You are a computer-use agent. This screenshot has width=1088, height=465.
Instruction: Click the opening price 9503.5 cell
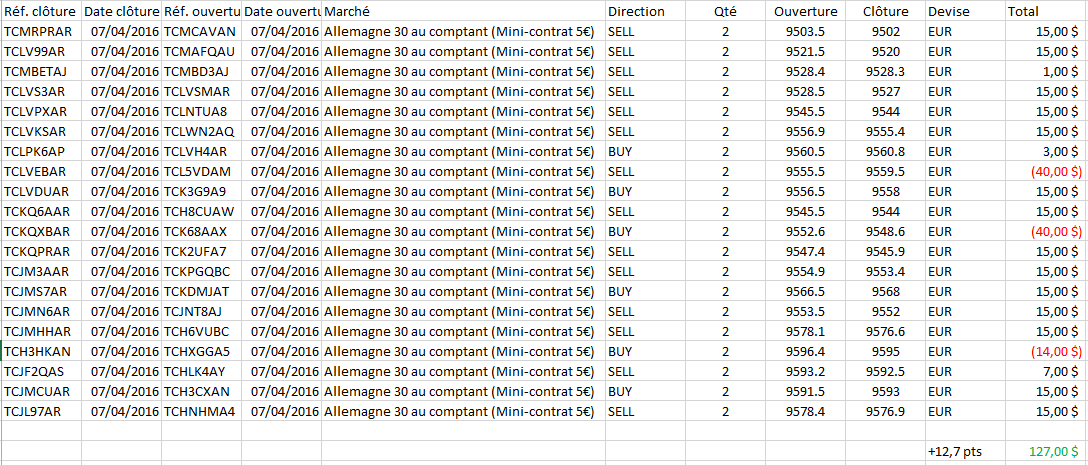point(804,31)
